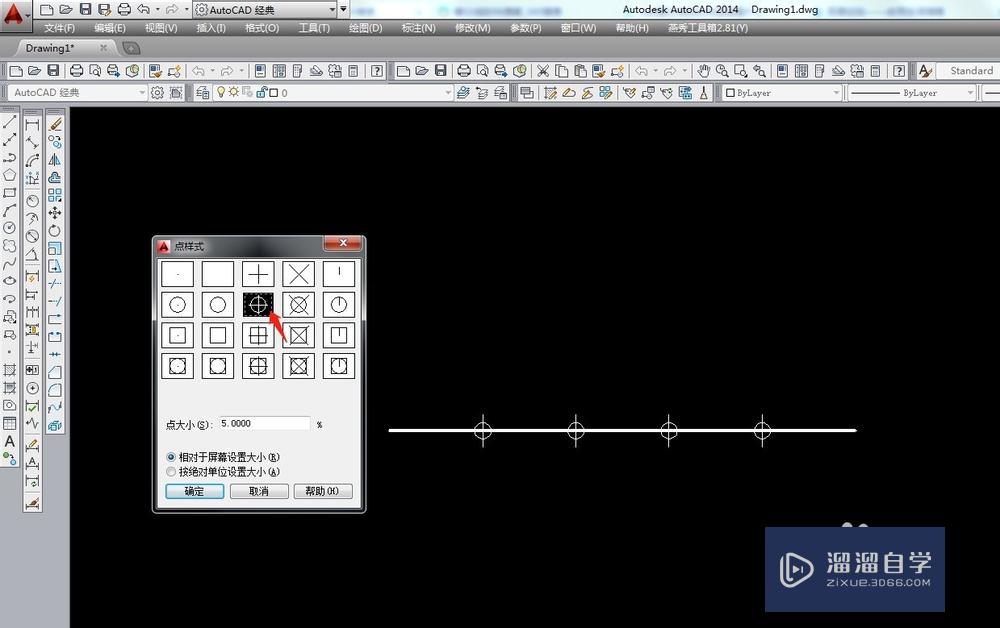Open the 标注(N) menu
The width and height of the screenshot is (1000, 628).
[x=418, y=28]
